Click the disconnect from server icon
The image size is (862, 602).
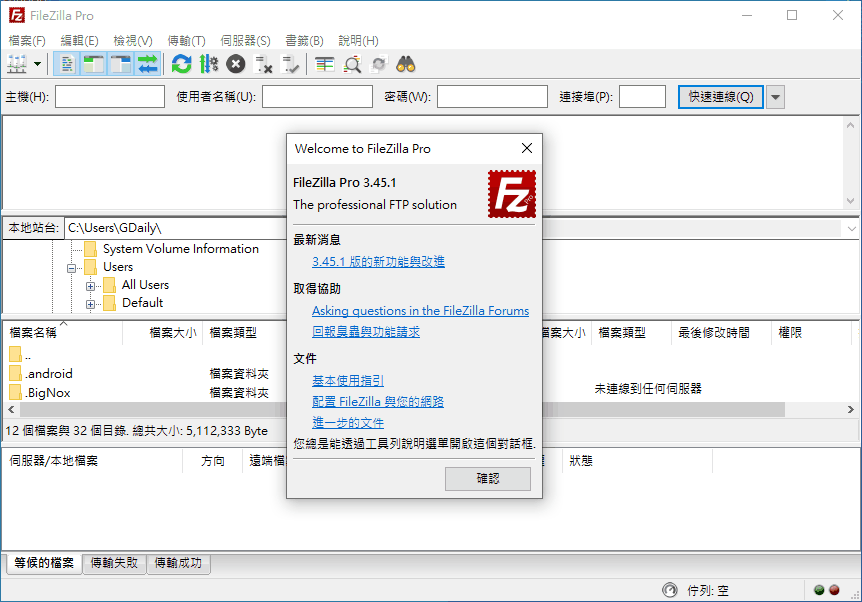(x=263, y=64)
